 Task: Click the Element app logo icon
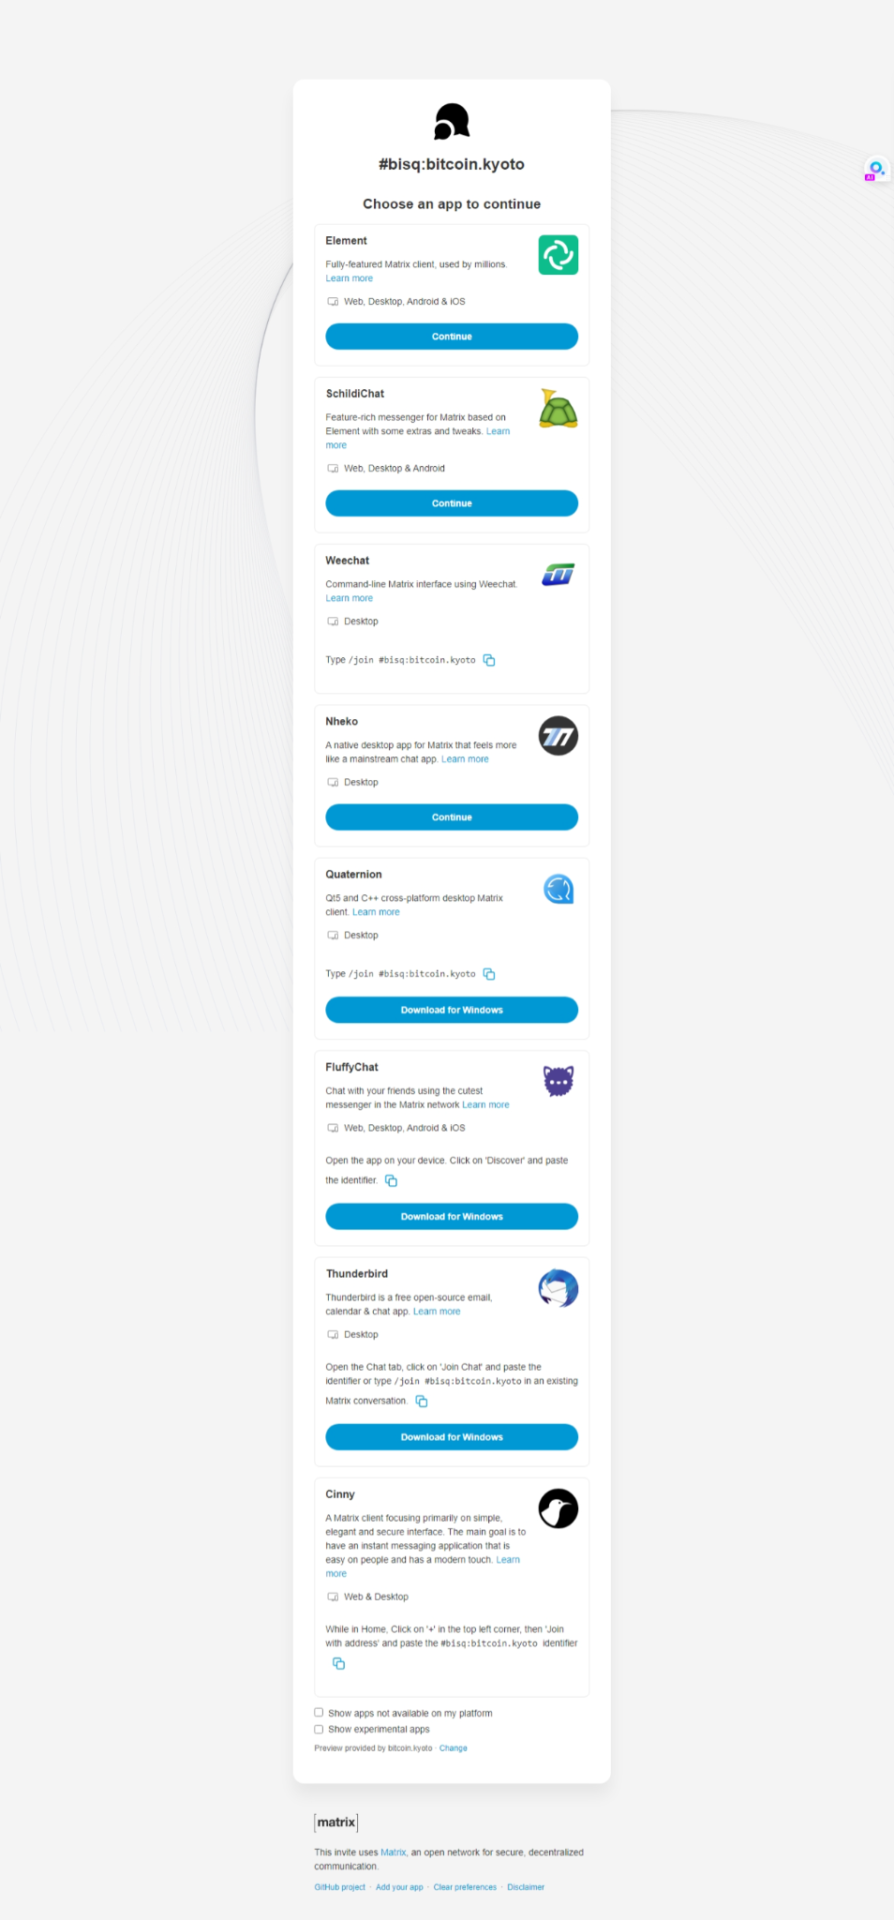(558, 255)
